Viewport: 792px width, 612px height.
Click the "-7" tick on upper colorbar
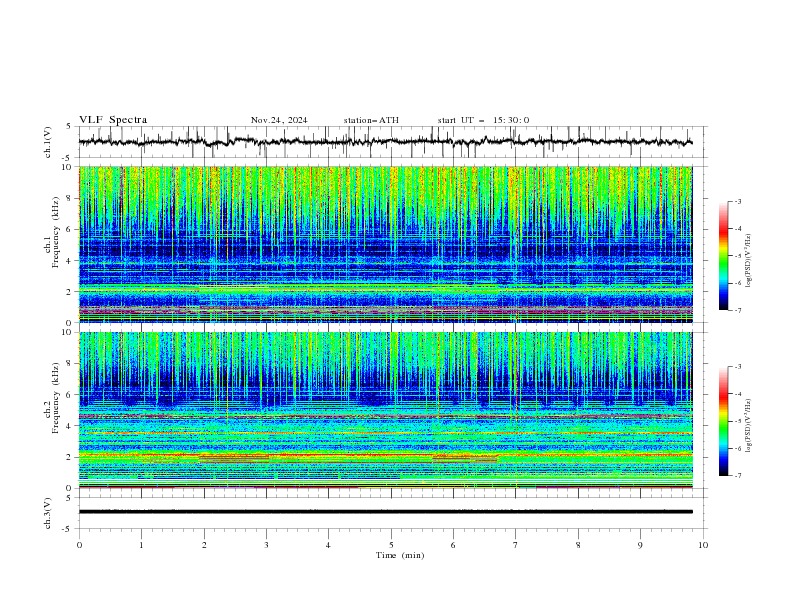coord(738,310)
